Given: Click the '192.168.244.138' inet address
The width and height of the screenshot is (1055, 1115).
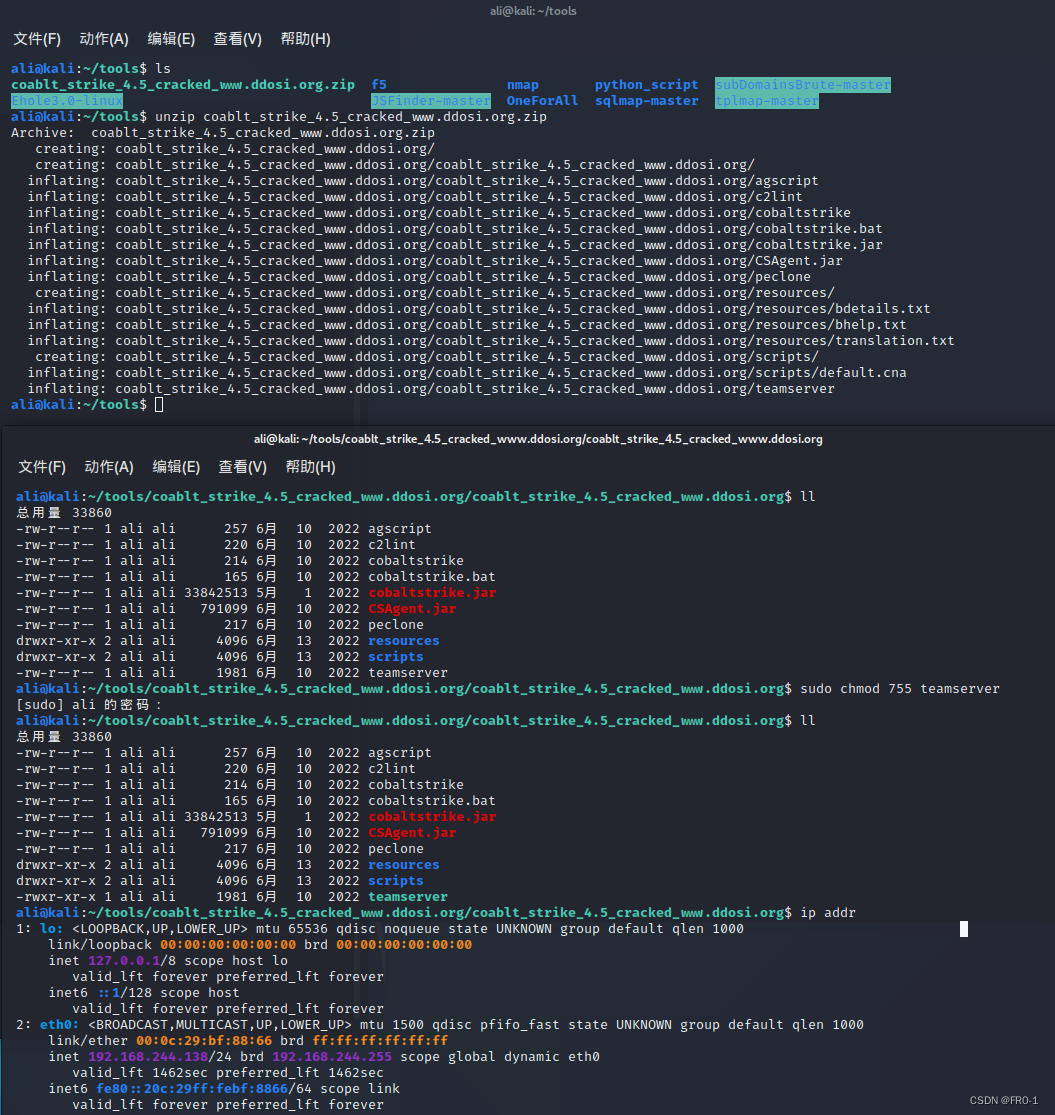Looking at the screenshot, I should pos(148,1057).
